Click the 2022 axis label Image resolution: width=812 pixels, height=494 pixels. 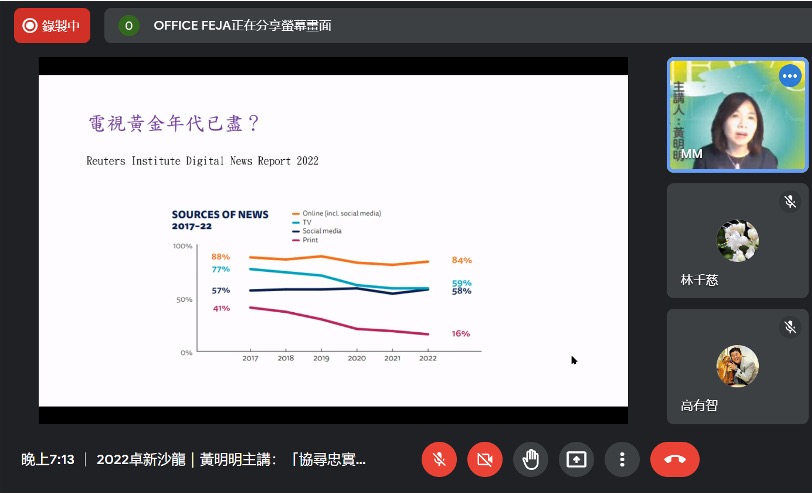(x=428, y=358)
